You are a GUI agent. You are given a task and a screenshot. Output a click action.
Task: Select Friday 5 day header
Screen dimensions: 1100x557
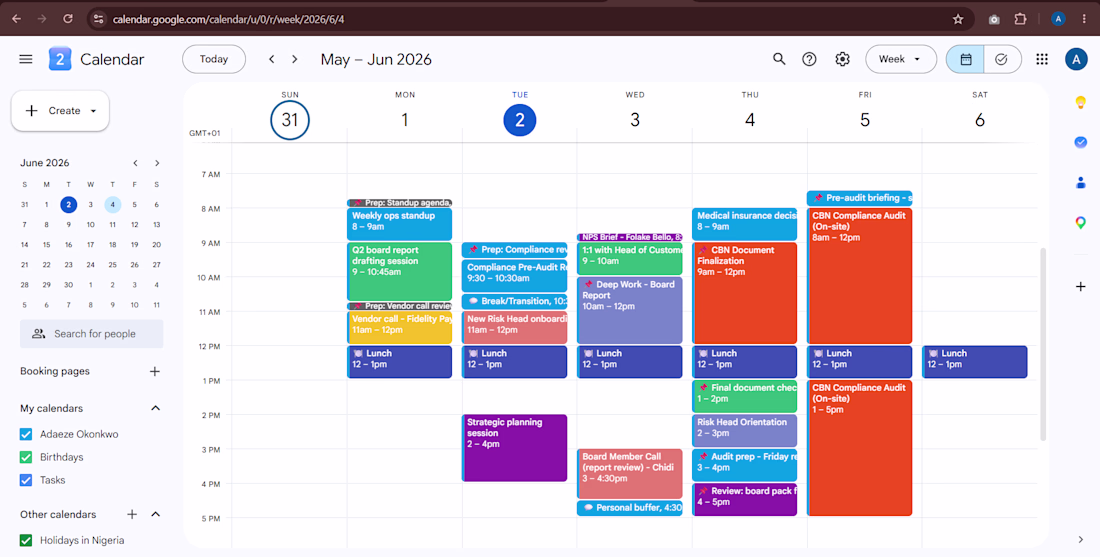tap(865, 120)
